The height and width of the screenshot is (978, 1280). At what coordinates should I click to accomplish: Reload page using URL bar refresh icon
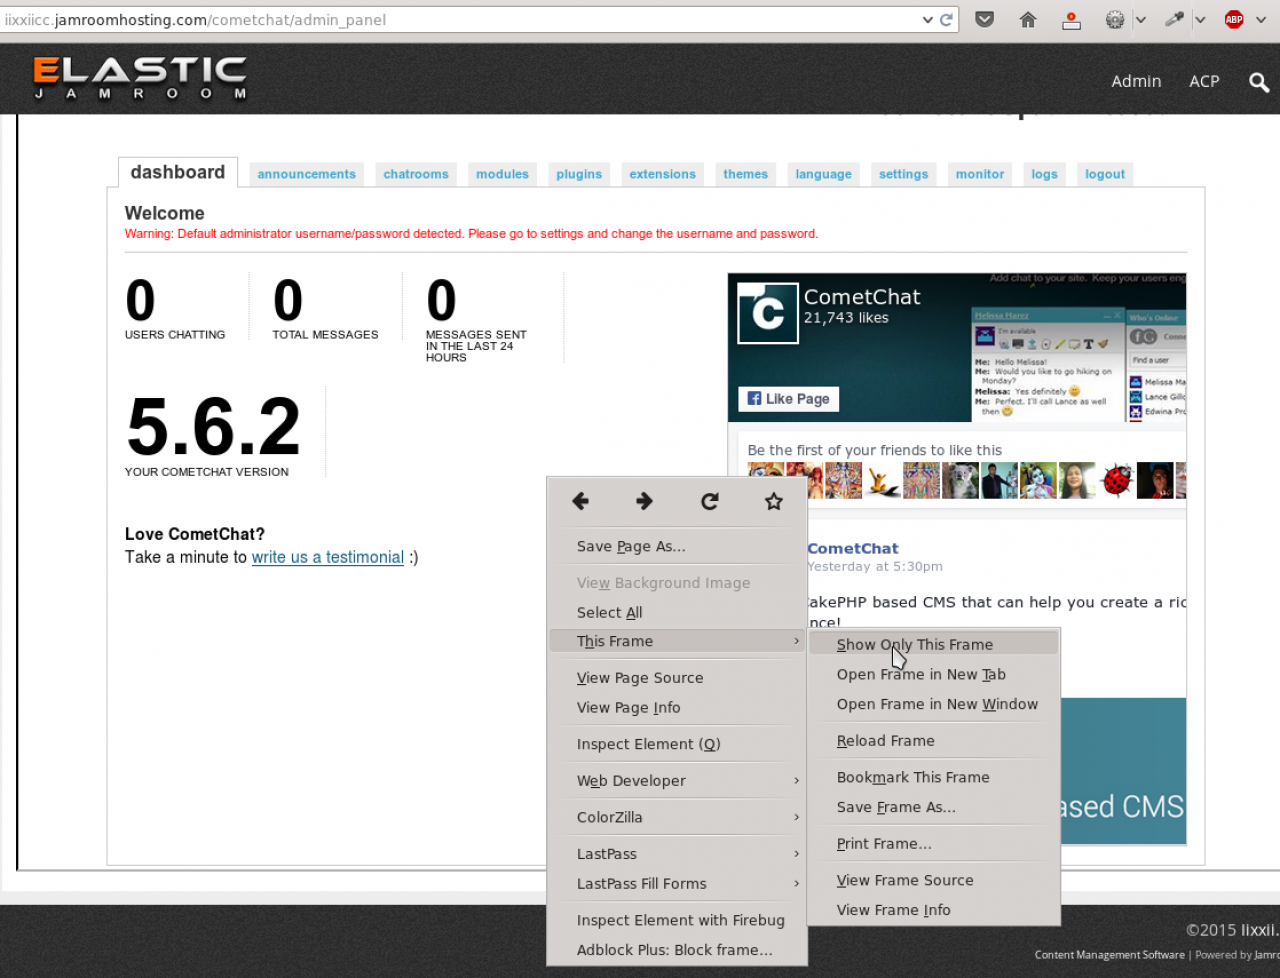(946, 20)
